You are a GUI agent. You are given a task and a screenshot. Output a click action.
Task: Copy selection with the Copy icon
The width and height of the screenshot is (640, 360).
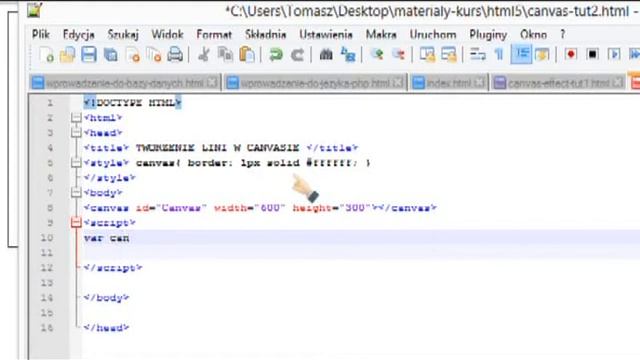[x=225, y=54]
